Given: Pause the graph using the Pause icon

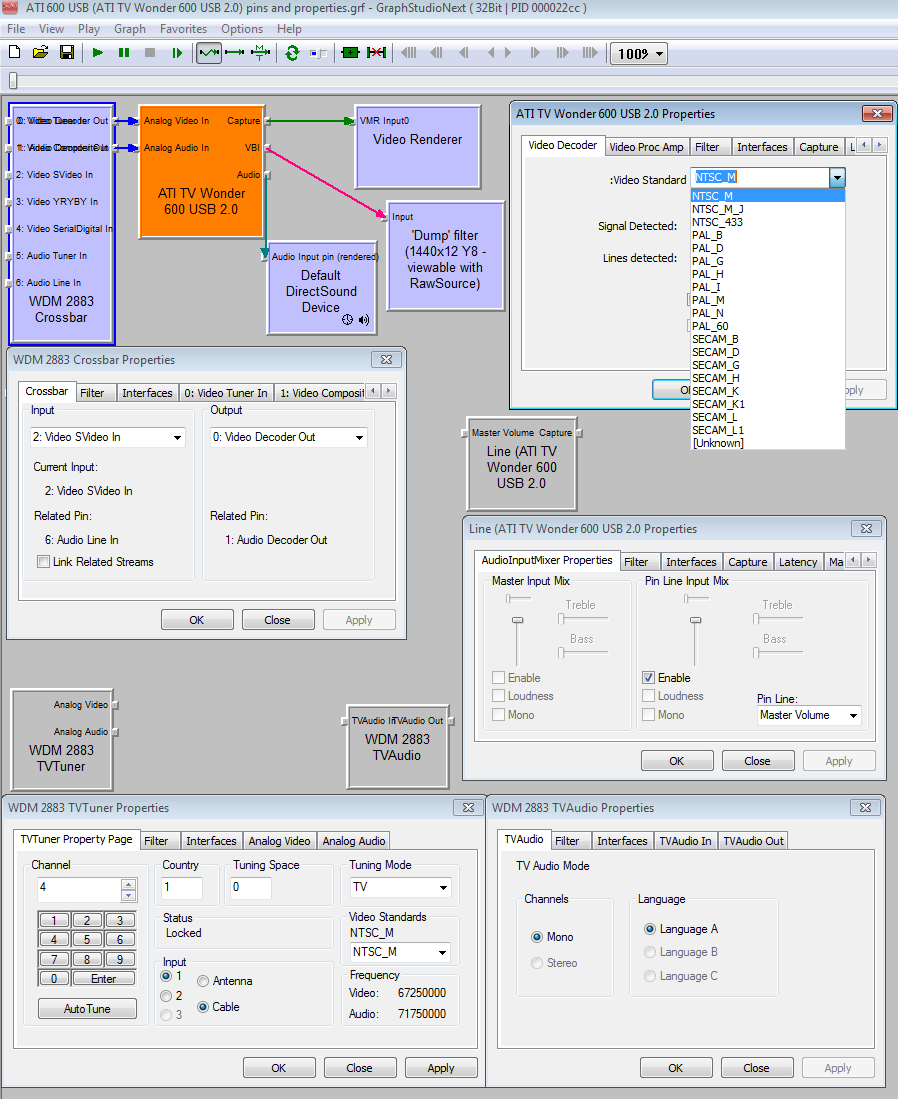Looking at the screenshot, I should (124, 53).
